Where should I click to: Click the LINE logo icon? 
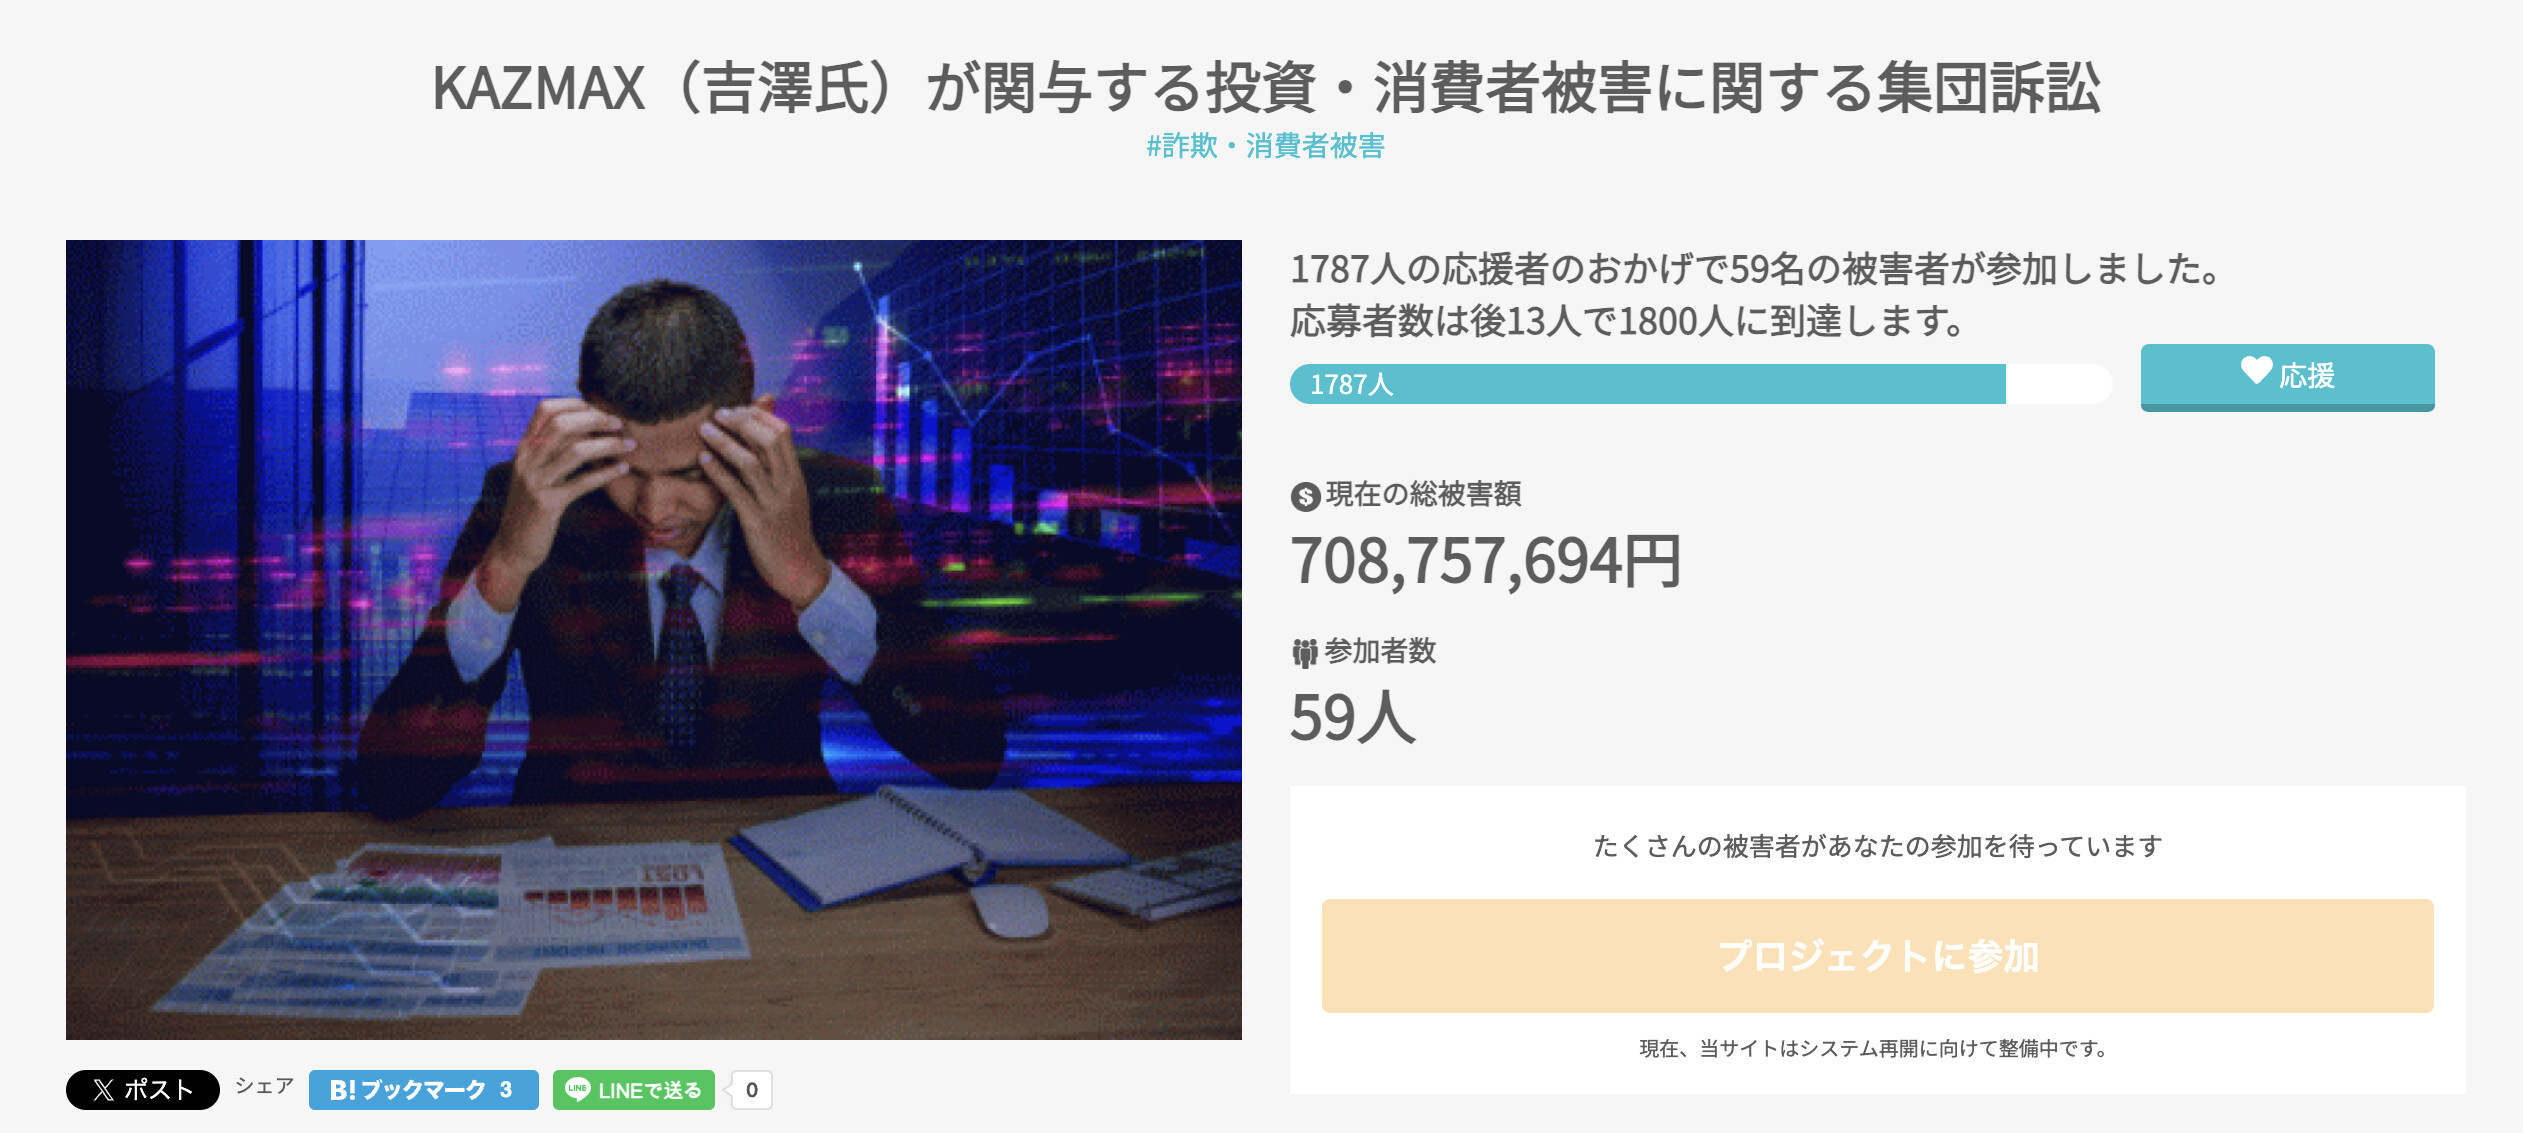578,1090
